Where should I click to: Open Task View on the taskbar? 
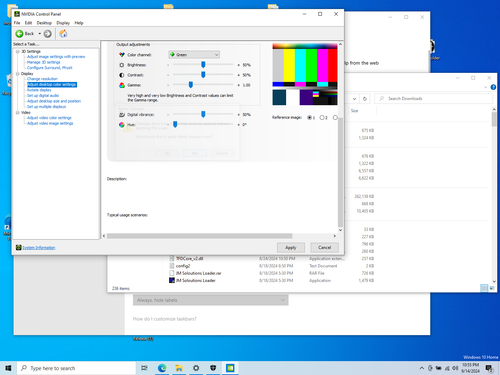point(144,368)
